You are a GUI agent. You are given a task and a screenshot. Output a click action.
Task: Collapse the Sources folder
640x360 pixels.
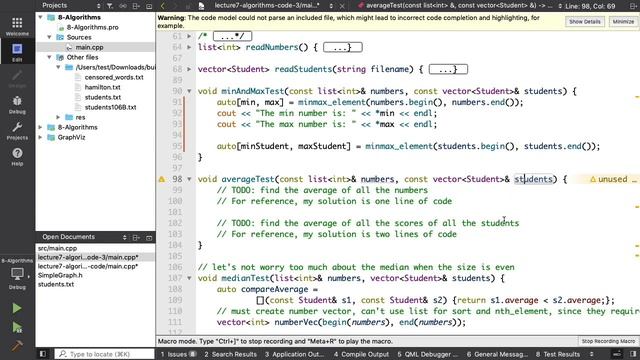pyautogui.click(x=49, y=37)
